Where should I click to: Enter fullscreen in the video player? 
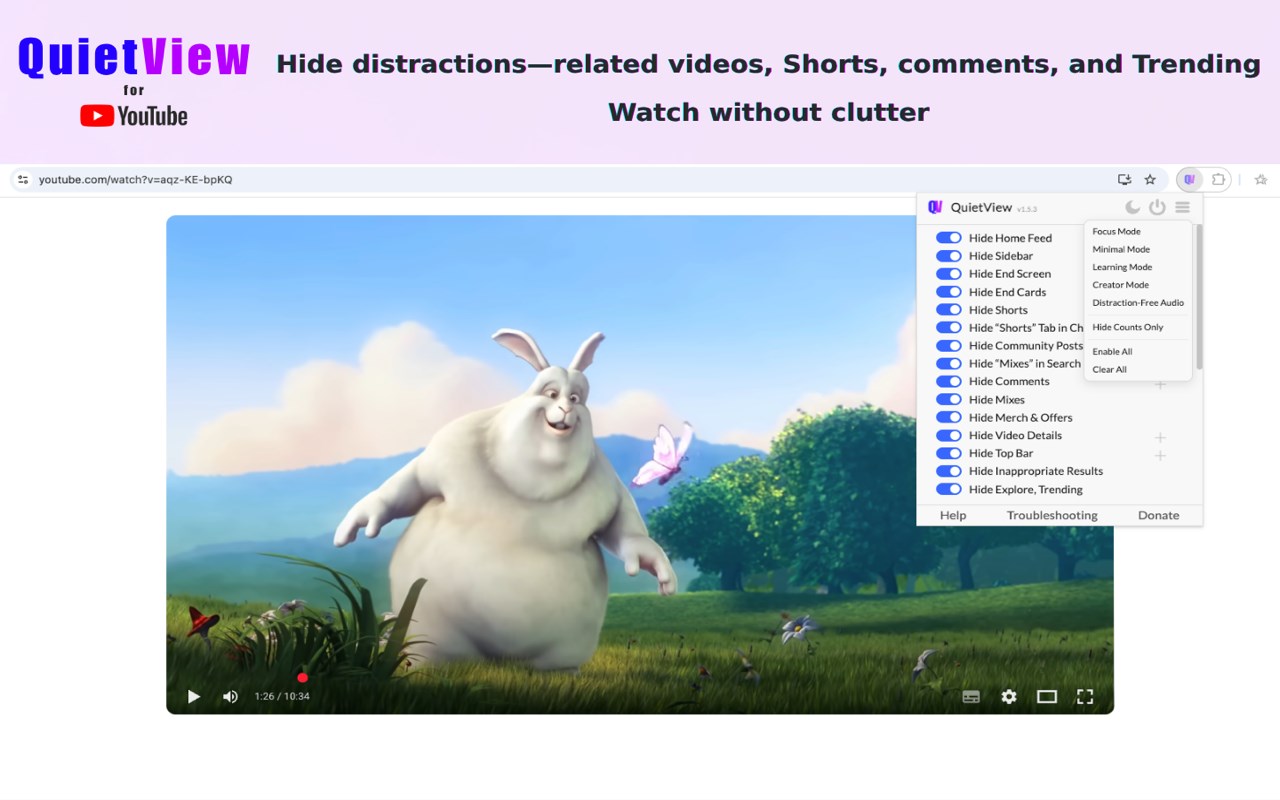pyautogui.click(x=1085, y=697)
